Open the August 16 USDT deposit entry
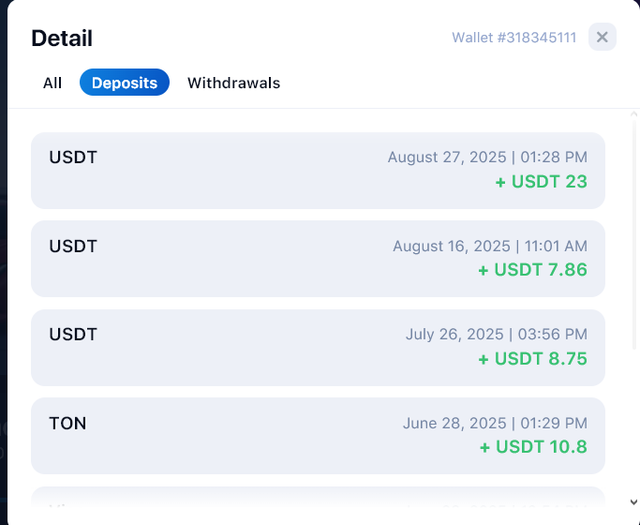 tap(318, 259)
